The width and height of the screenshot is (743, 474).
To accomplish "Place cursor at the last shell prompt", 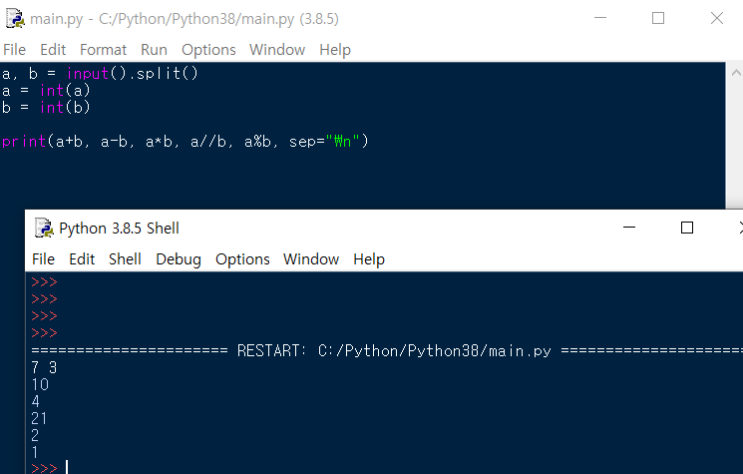I will pyautogui.click(x=67, y=467).
